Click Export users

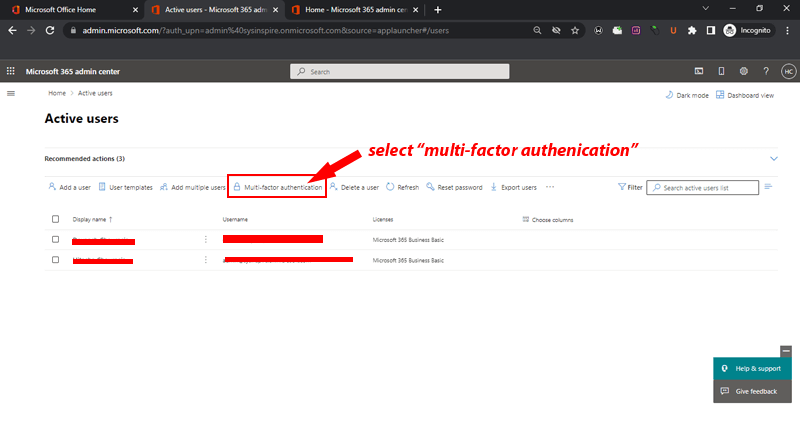pos(514,187)
